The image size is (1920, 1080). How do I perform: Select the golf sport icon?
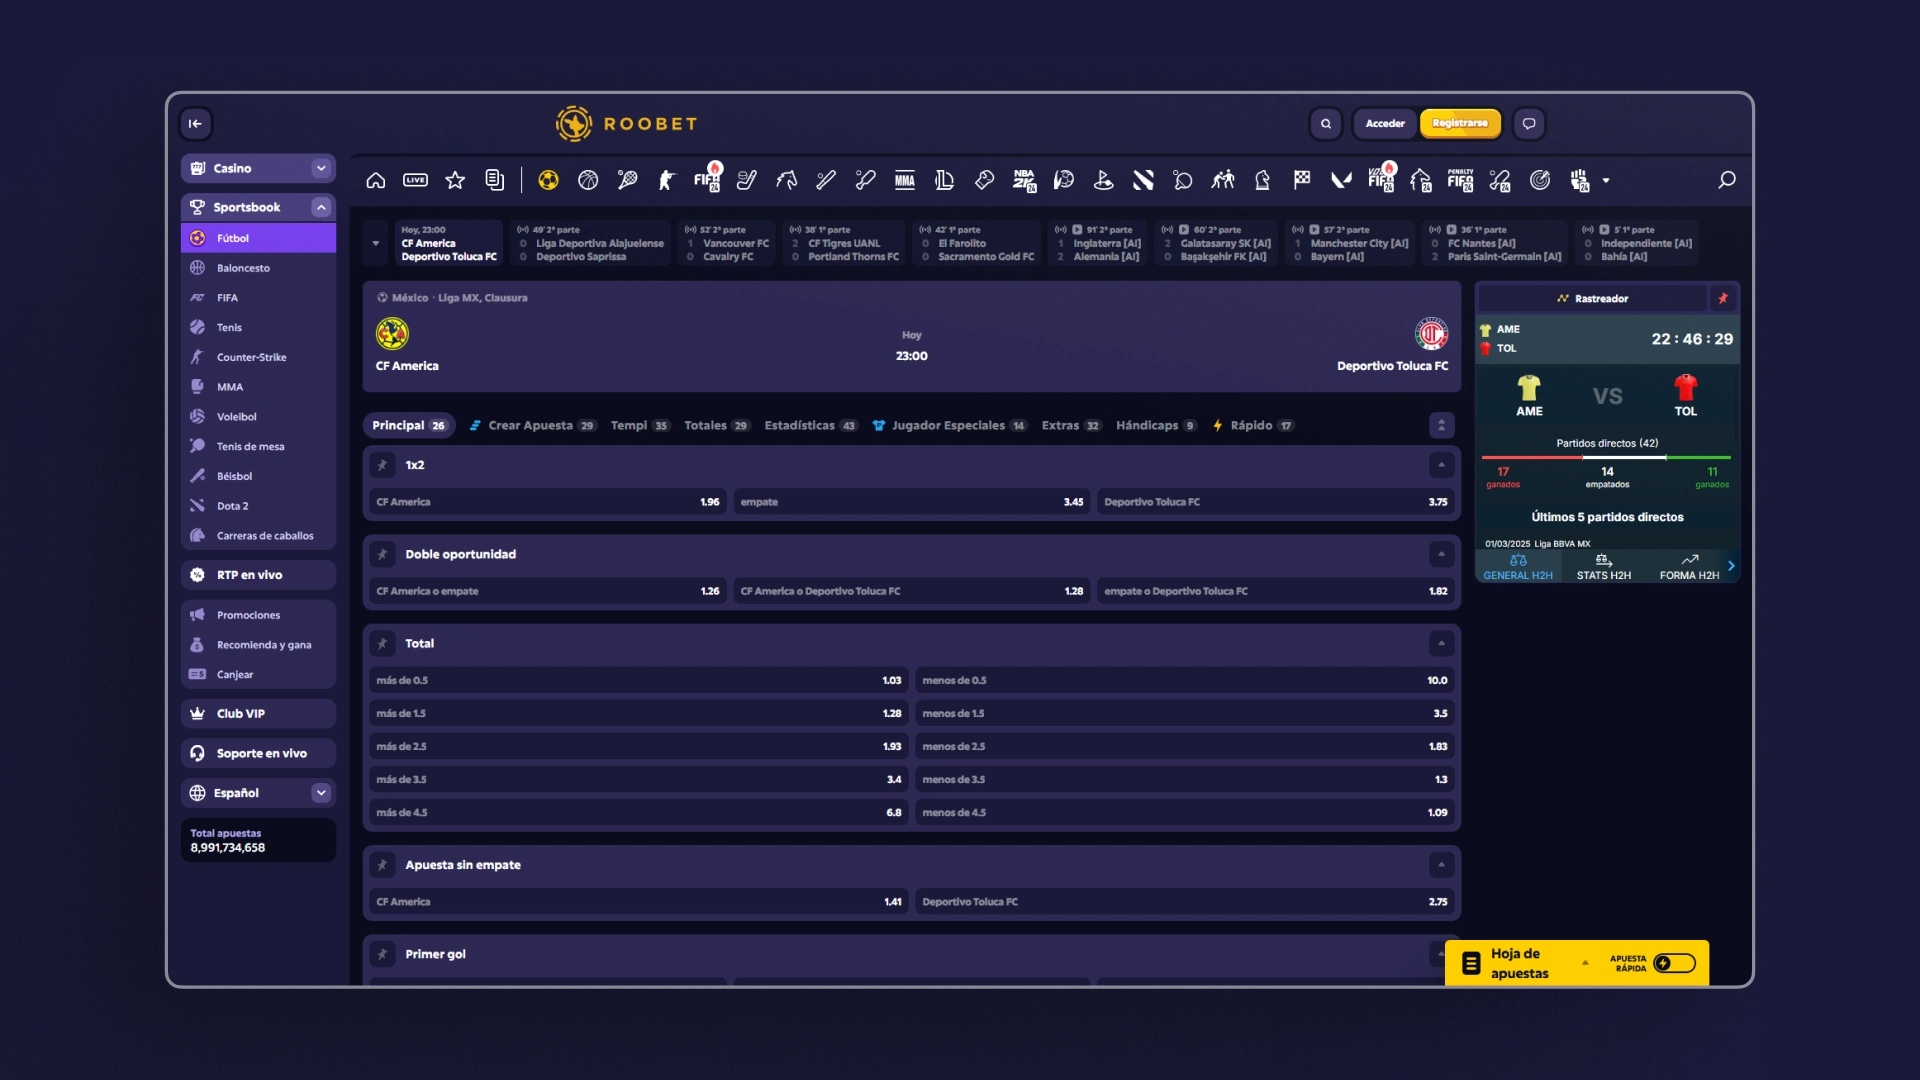point(1103,180)
